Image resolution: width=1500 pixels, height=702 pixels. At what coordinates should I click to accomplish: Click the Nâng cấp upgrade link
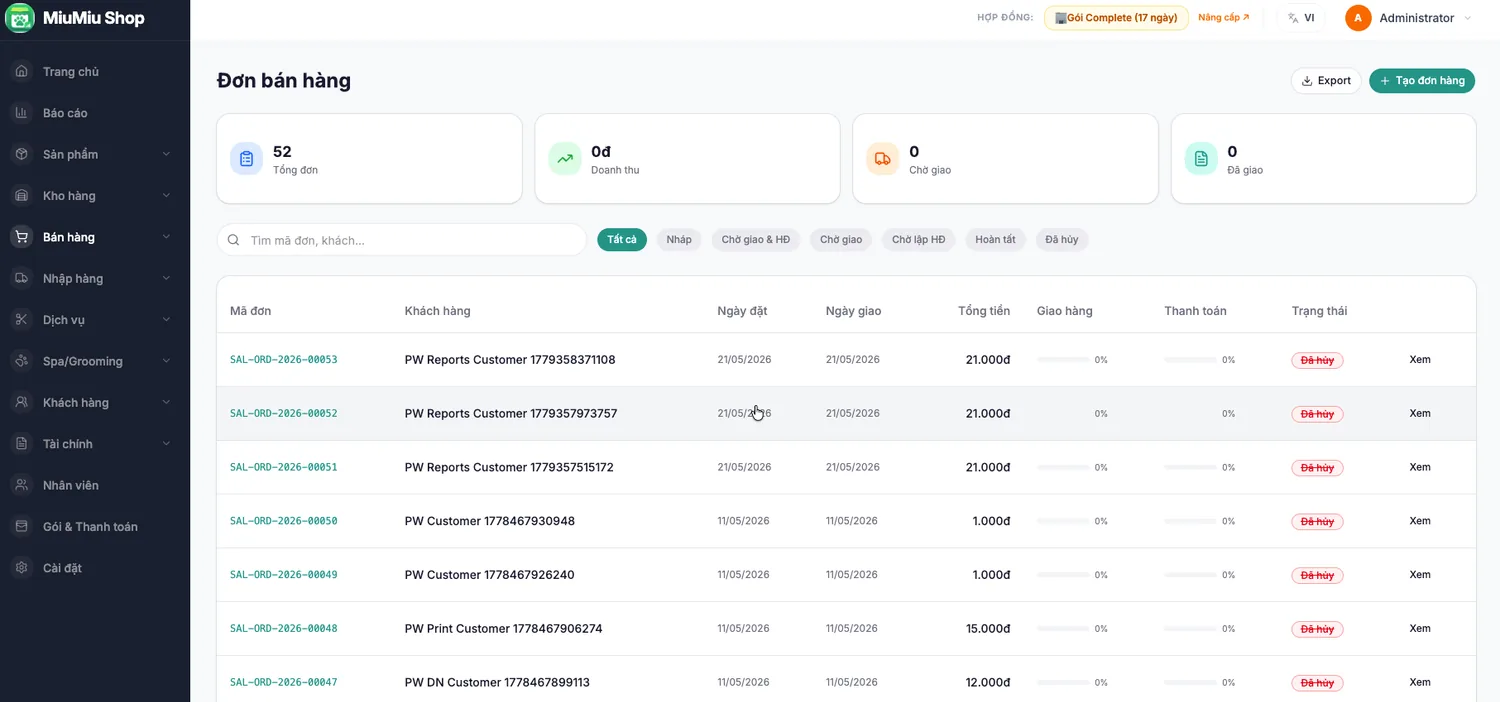click(x=1224, y=18)
